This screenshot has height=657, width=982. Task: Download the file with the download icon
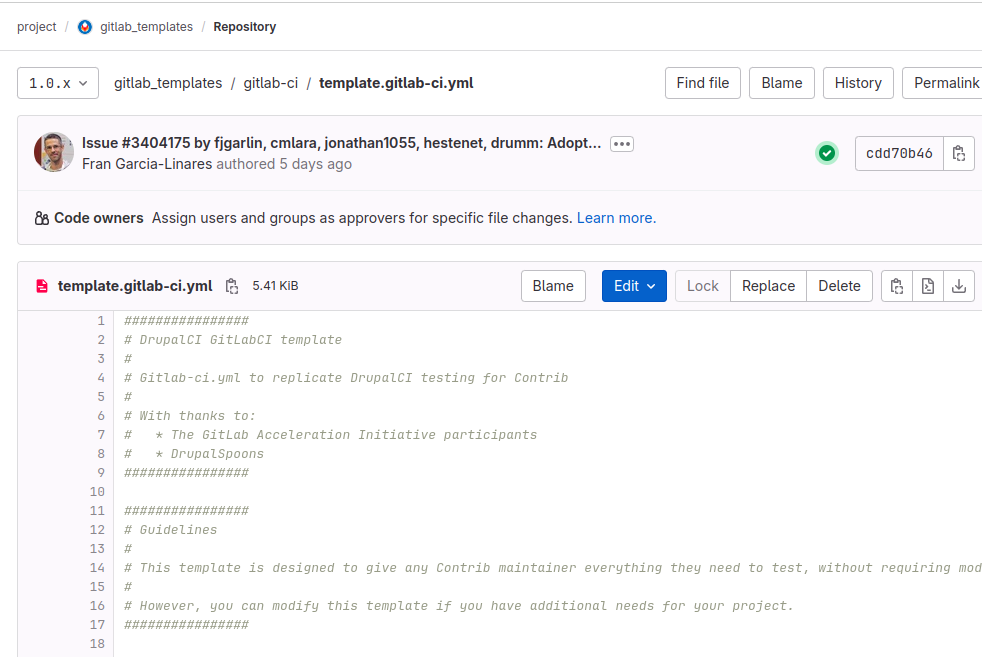(959, 286)
